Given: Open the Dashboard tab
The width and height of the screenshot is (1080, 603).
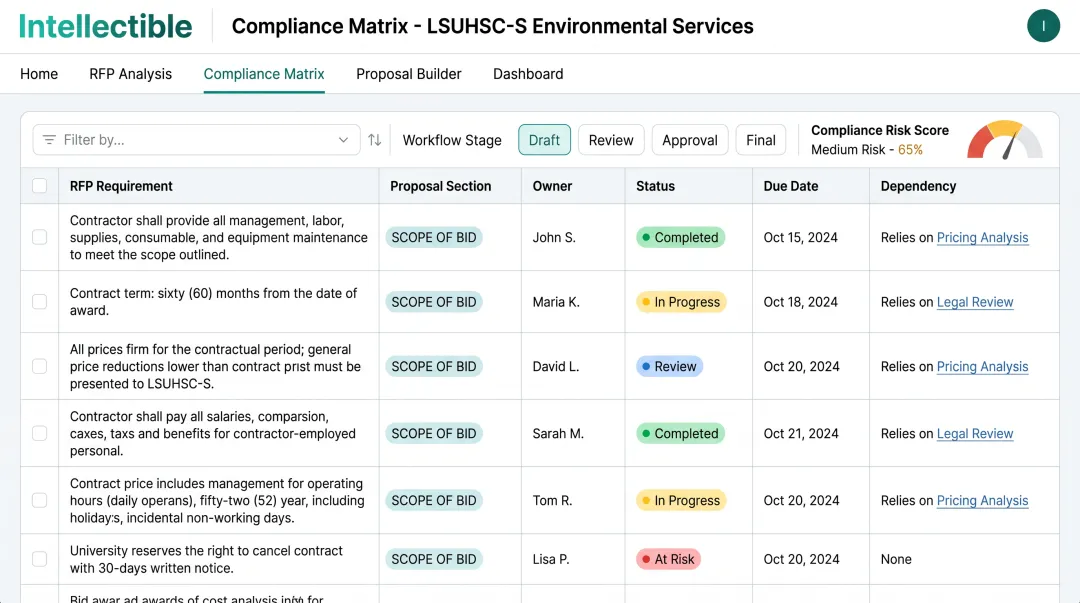Looking at the screenshot, I should click(528, 74).
